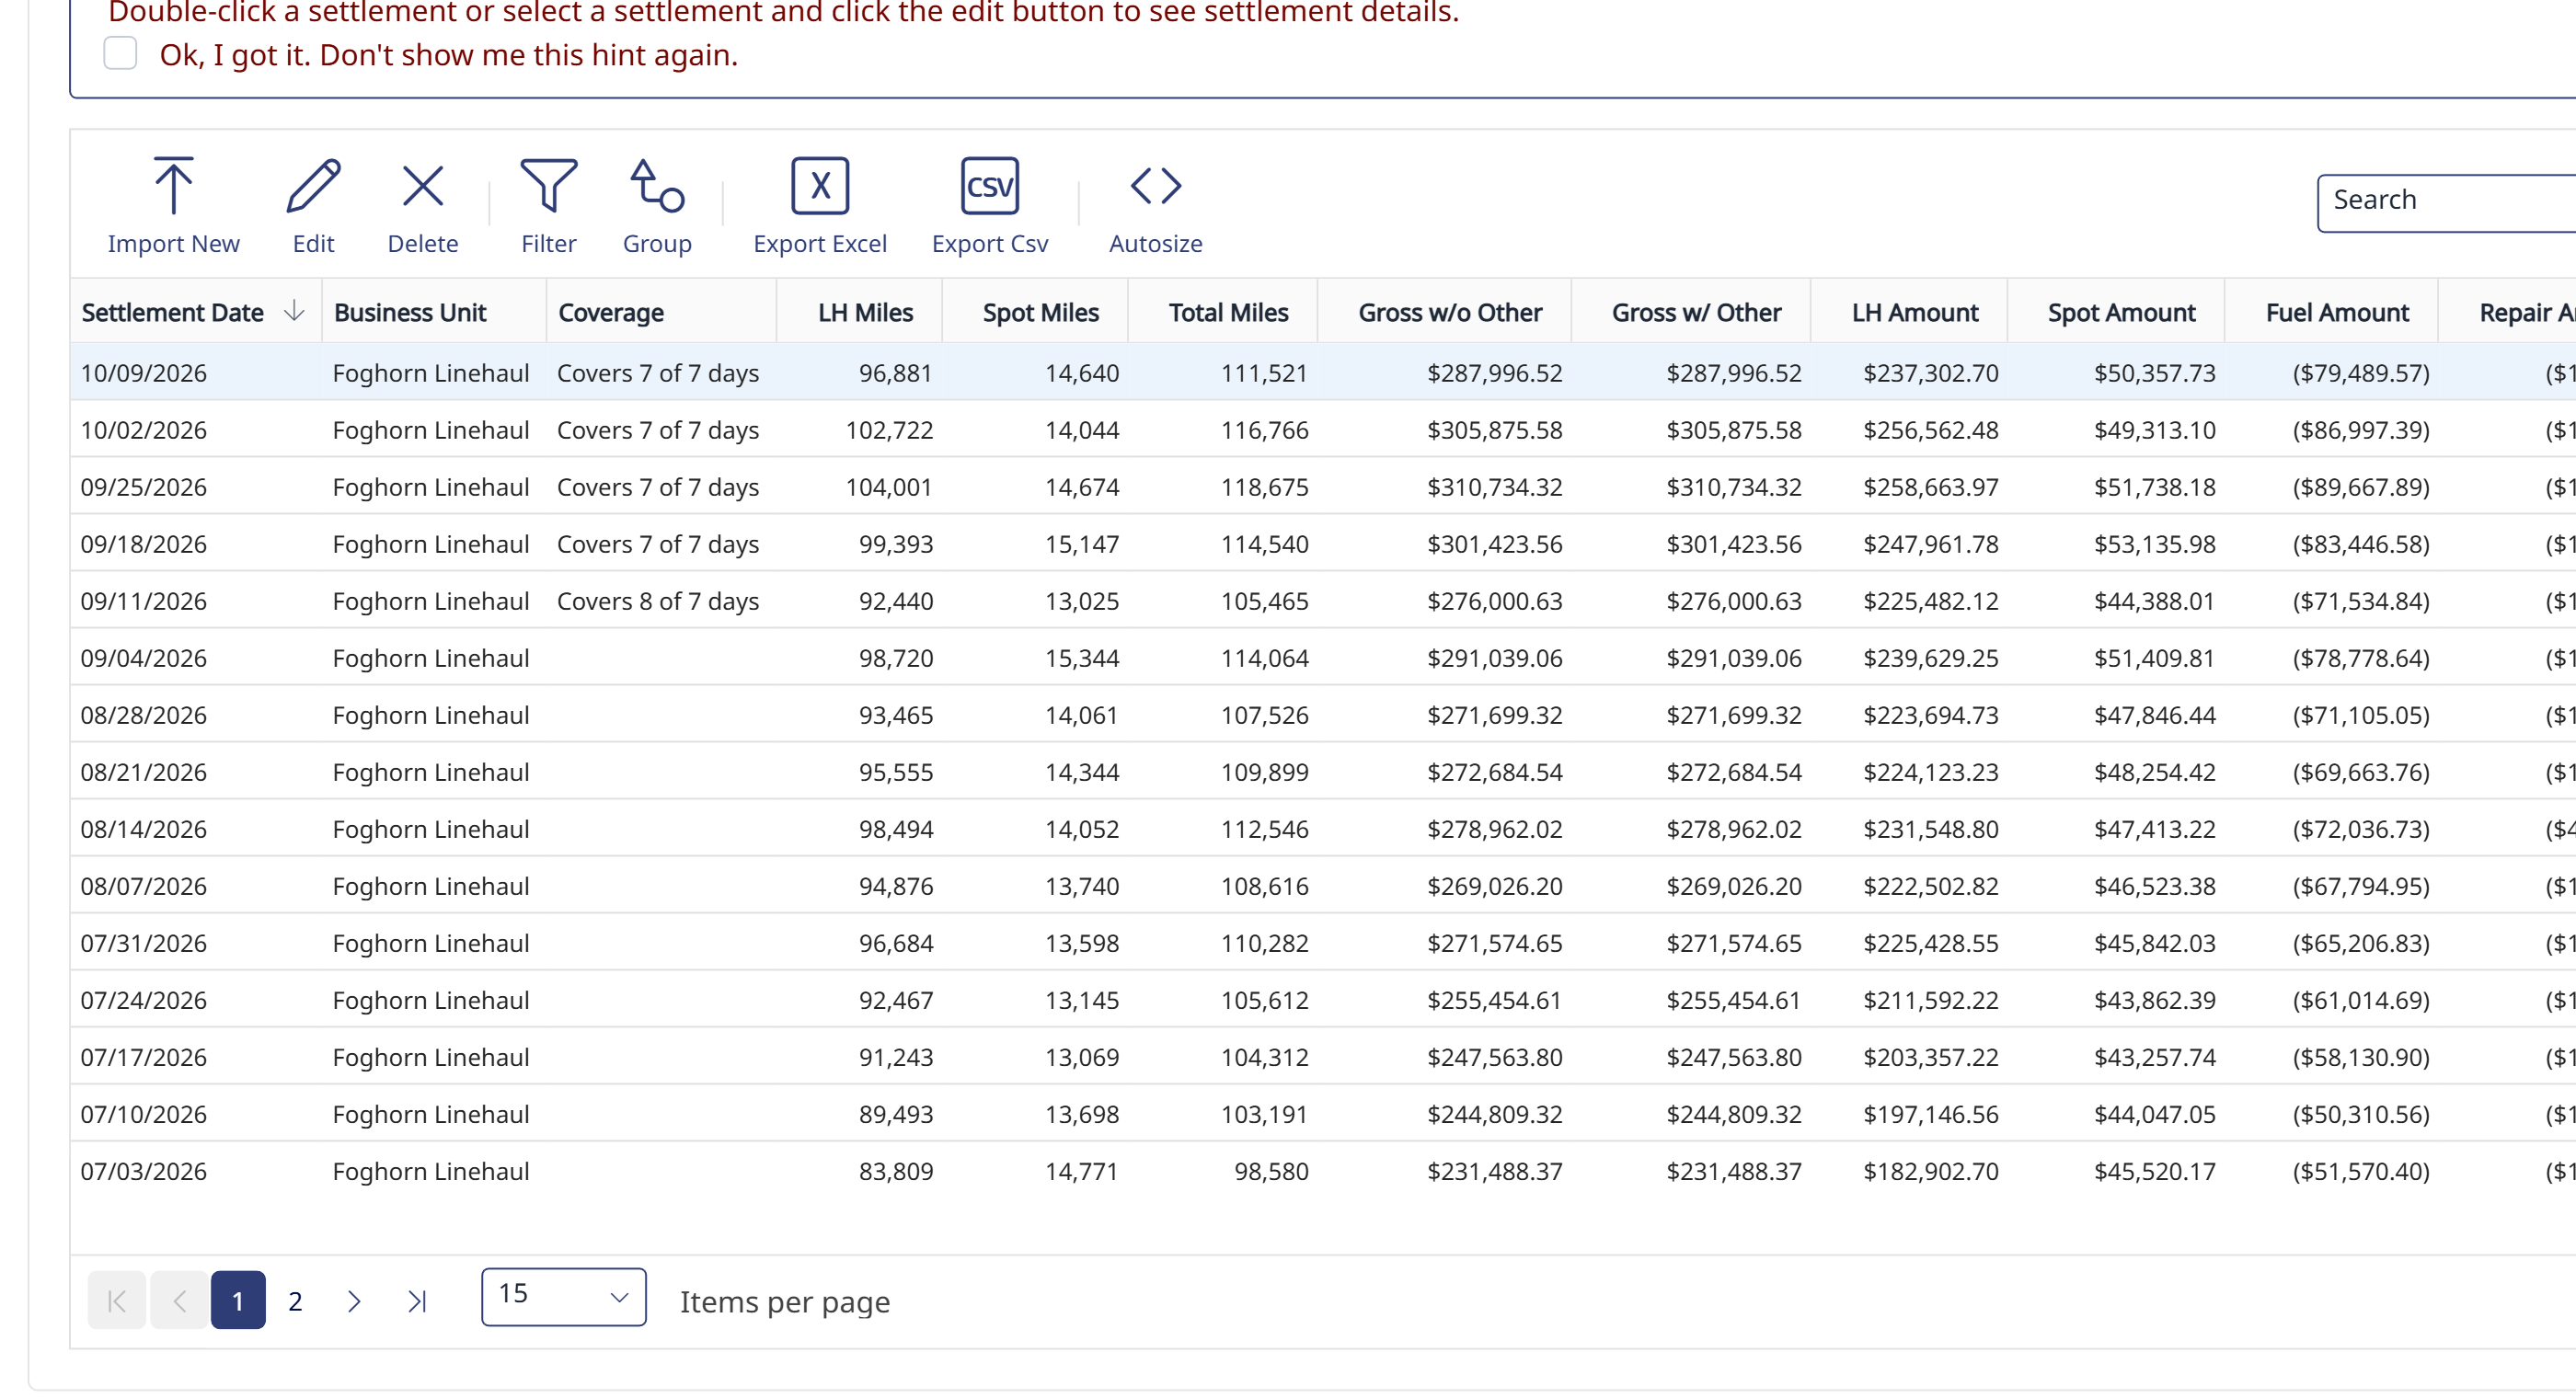Go to page 2
The image size is (2576, 1398).
pyautogui.click(x=295, y=1300)
